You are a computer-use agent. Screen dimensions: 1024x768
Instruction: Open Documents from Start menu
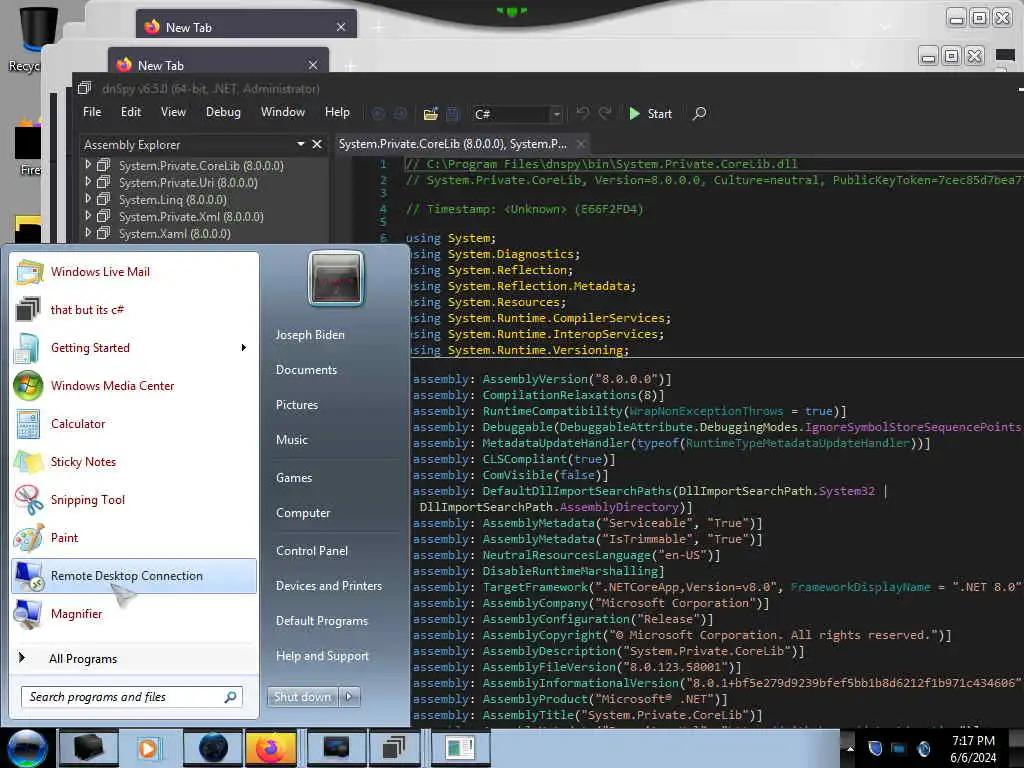(306, 370)
